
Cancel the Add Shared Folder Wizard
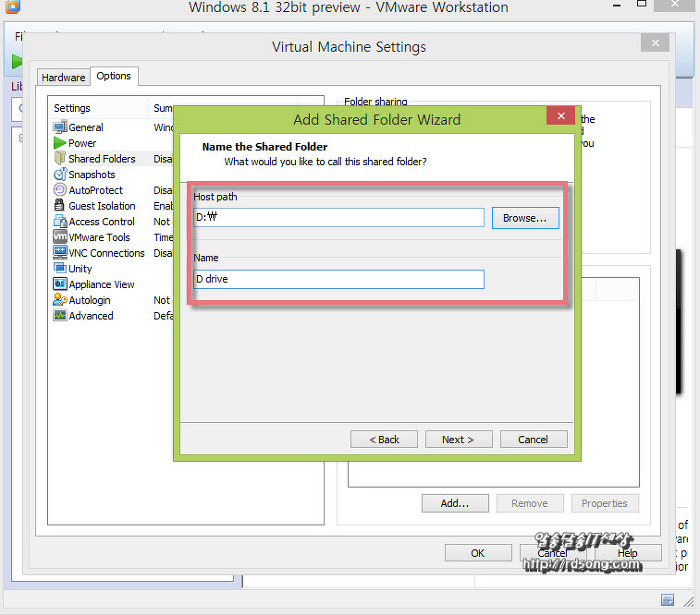[532, 439]
